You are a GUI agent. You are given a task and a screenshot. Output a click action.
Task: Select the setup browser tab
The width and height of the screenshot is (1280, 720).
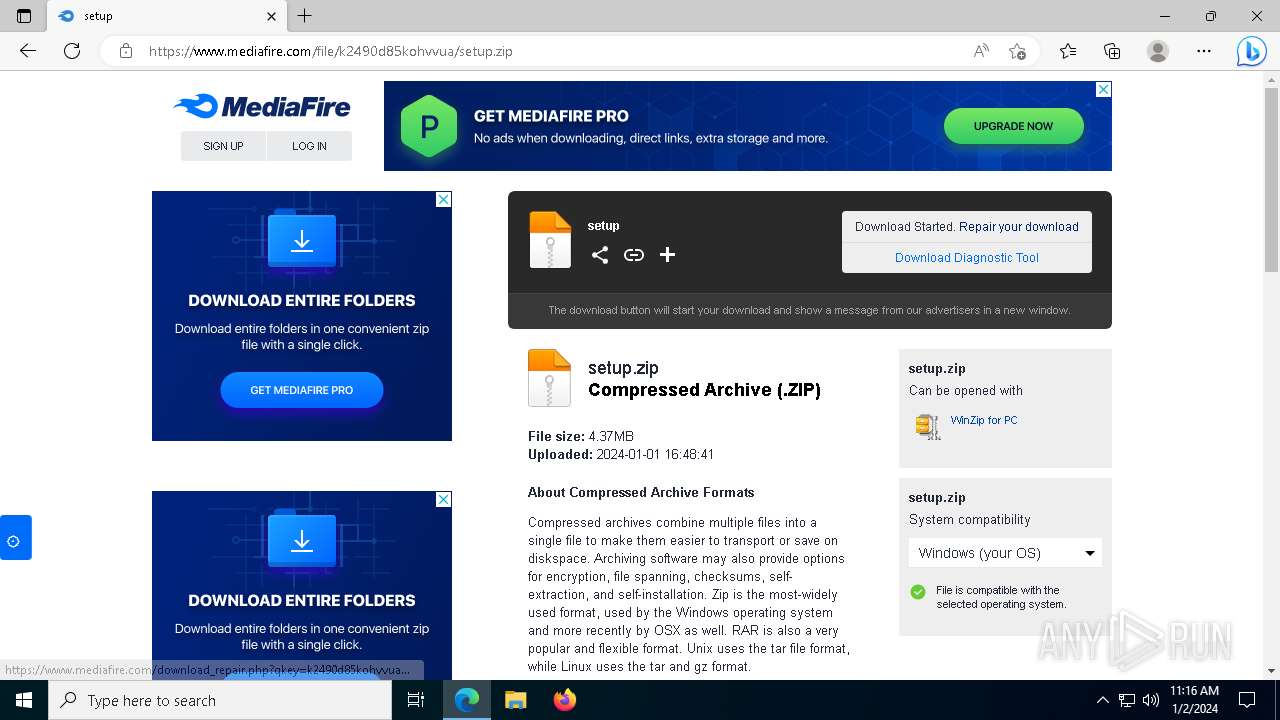click(x=167, y=16)
